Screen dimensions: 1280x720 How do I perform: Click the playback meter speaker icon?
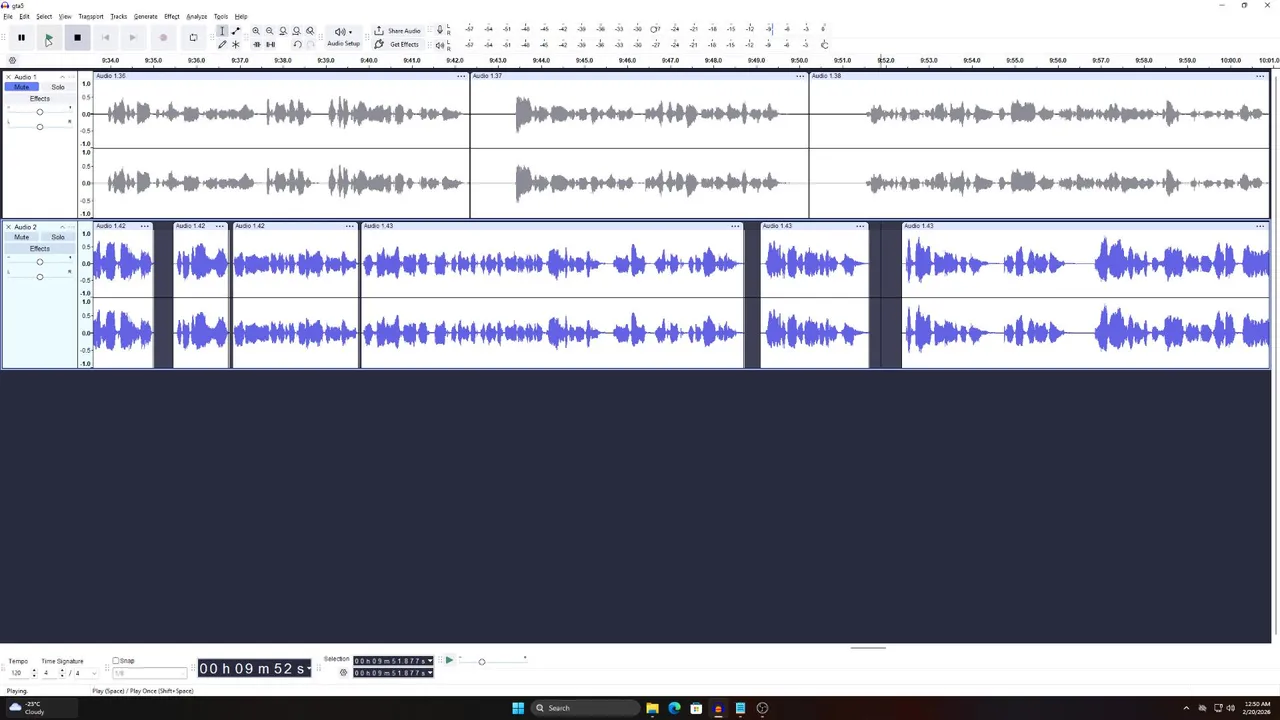pos(440,44)
